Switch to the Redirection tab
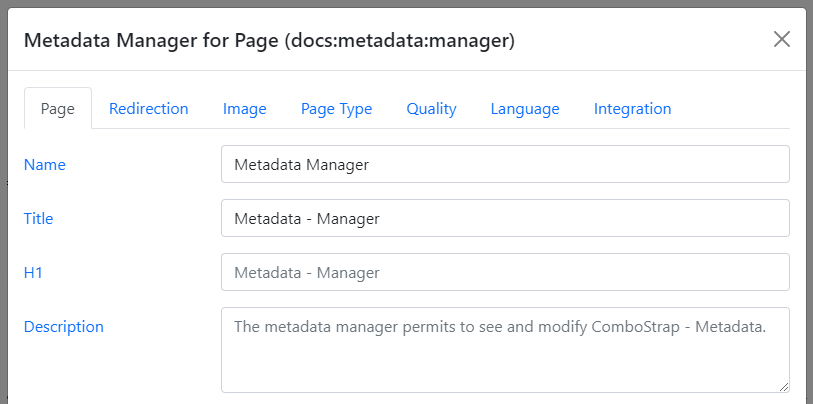 click(x=148, y=109)
